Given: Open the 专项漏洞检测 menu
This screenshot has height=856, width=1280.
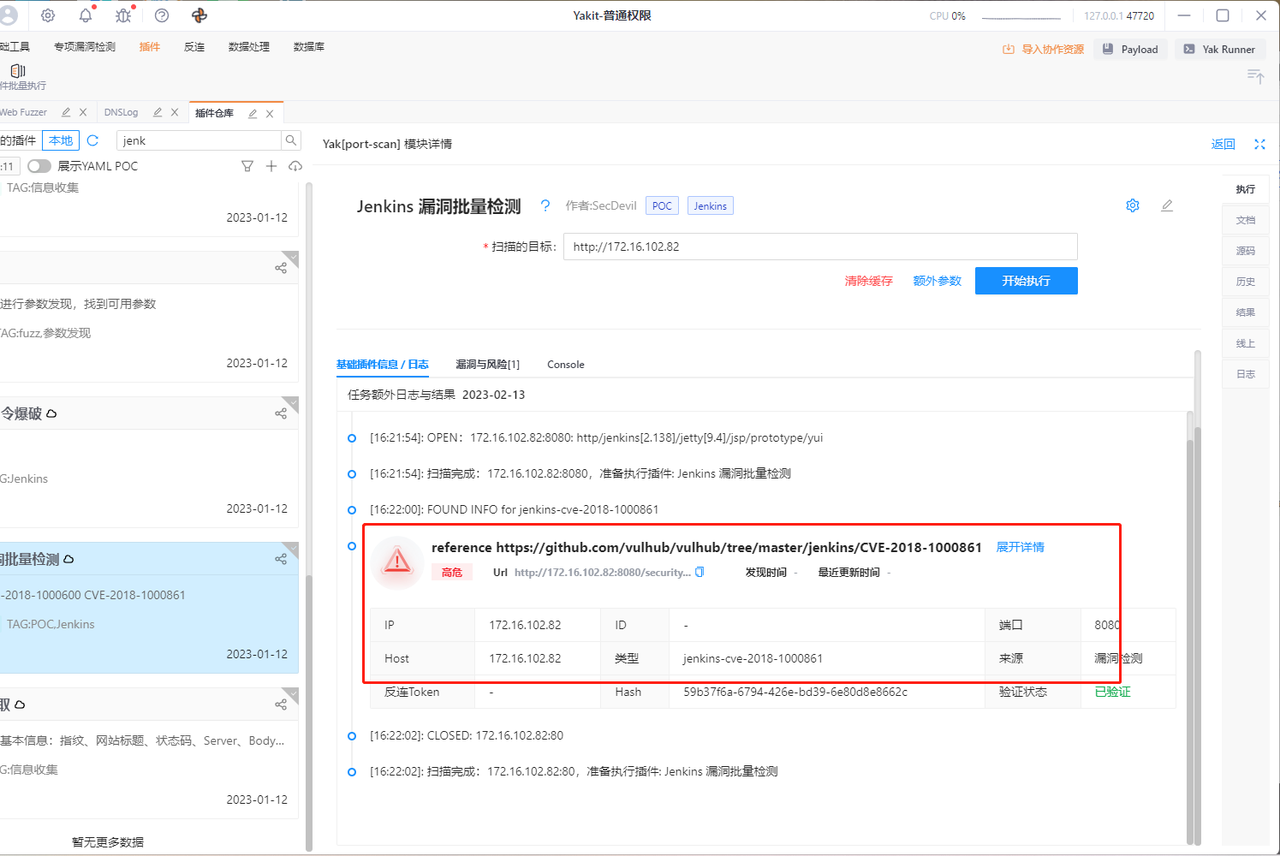Looking at the screenshot, I should pos(84,47).
